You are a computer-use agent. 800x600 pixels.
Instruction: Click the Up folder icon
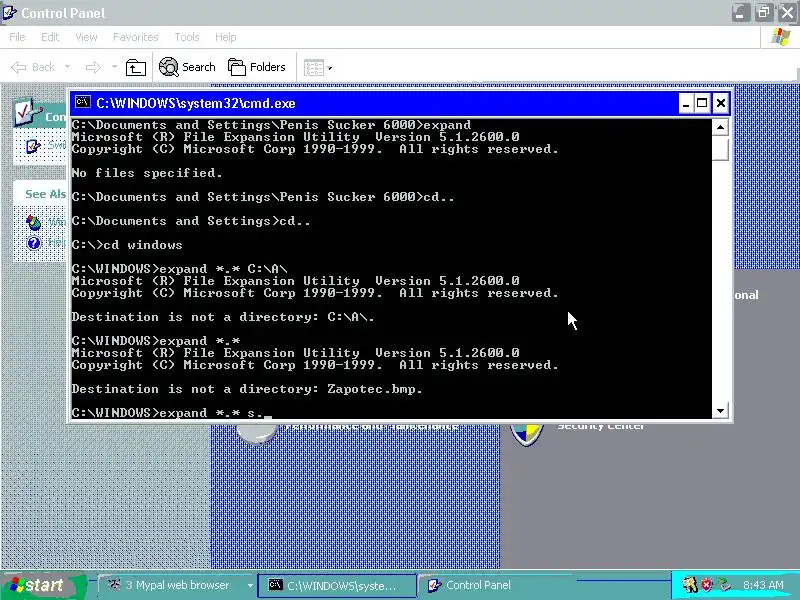(136, 67)
